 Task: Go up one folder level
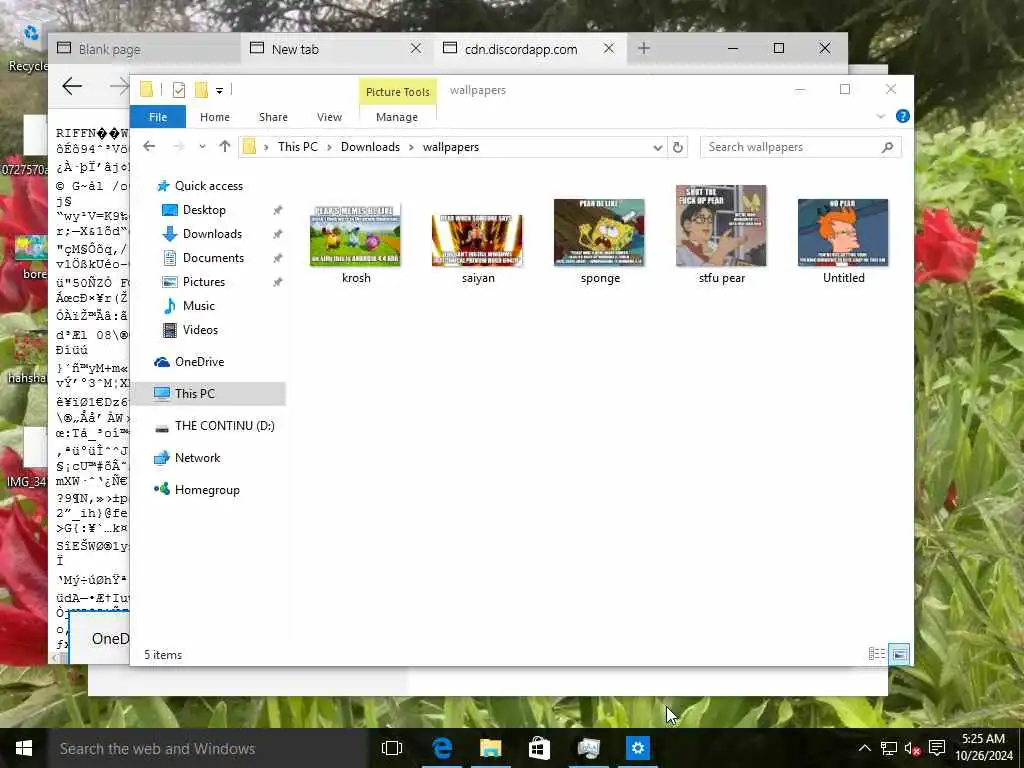(x=225, y=146)
